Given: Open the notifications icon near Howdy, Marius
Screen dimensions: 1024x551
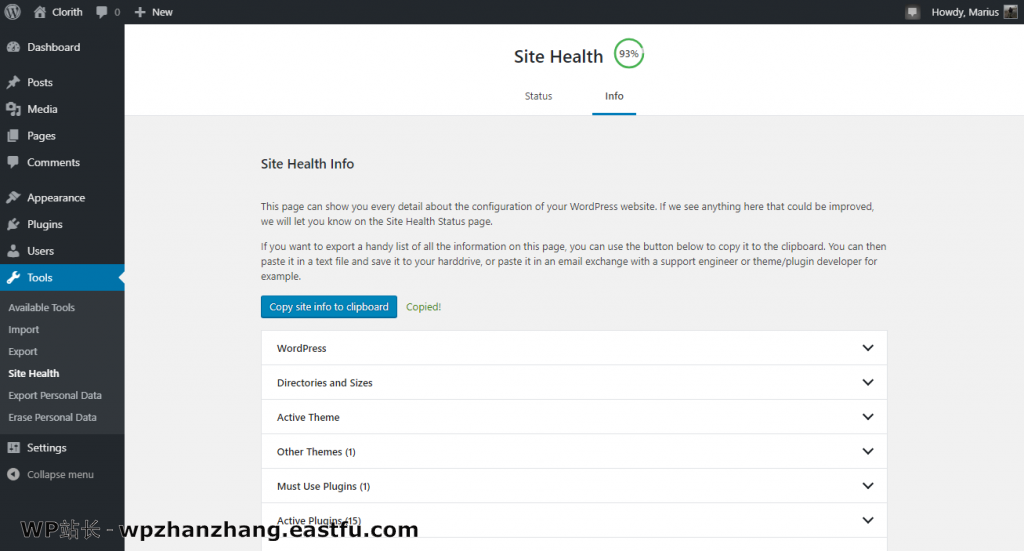Looking at the screenshot, I should 912,12.
